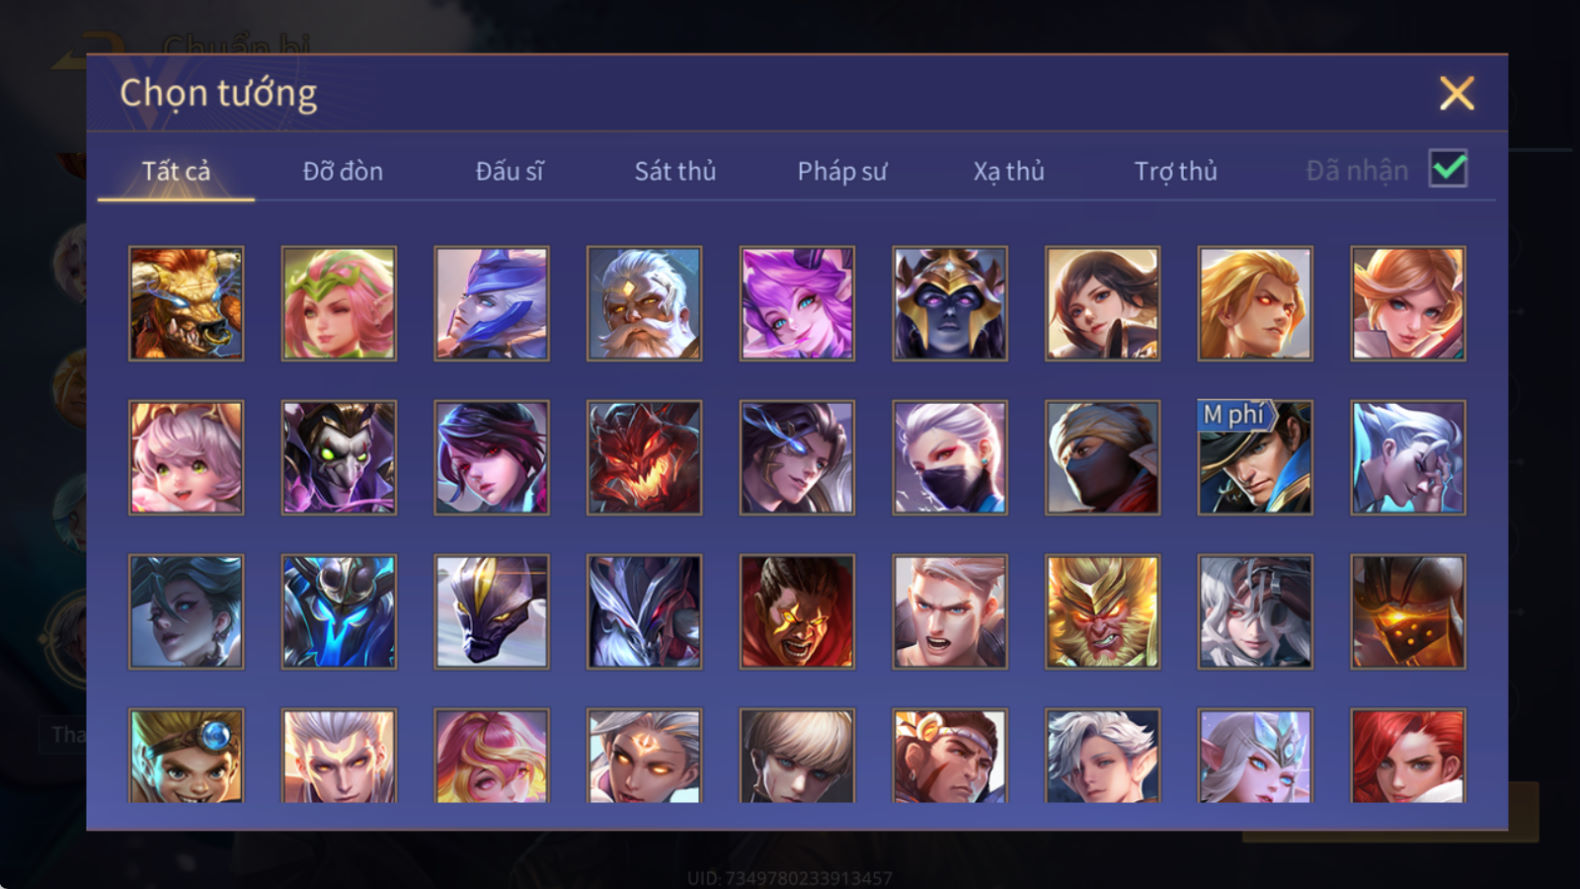Filter heroes by 'Xạ thủ' tab
1580x889 pixels.
[x=1009, y=171]
